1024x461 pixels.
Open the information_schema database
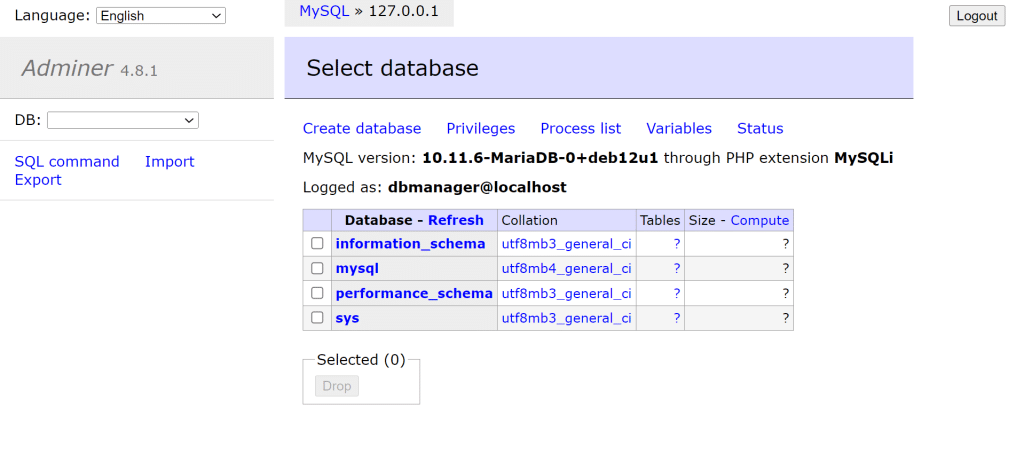click(410, 244)
